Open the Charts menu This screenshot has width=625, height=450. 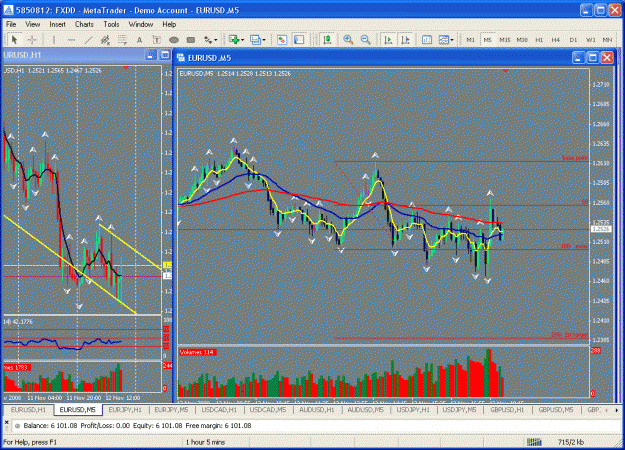[84, 24]
